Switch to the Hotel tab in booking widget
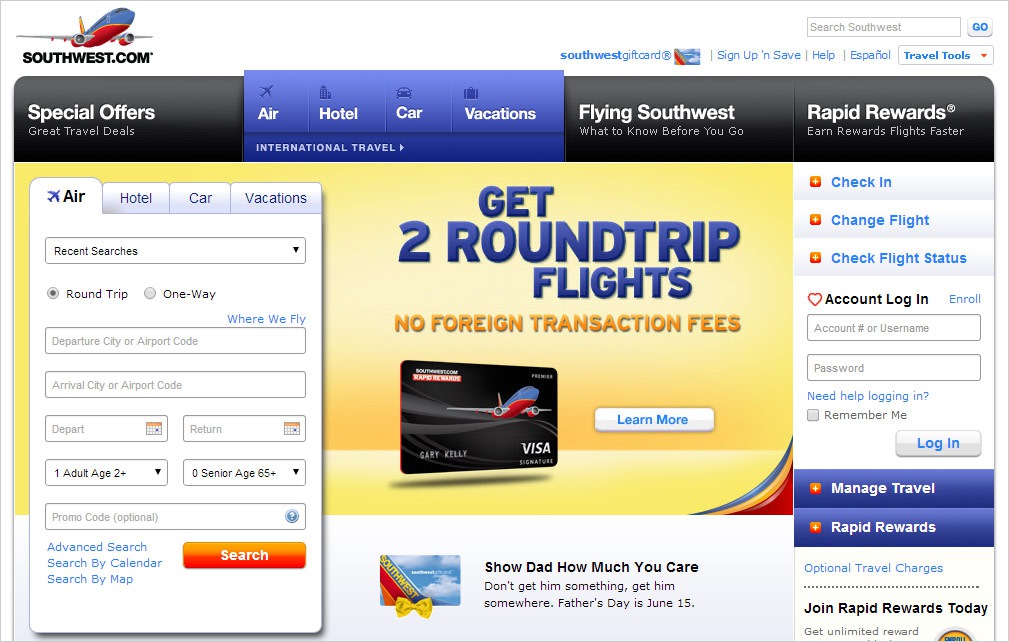 (136, 198)
